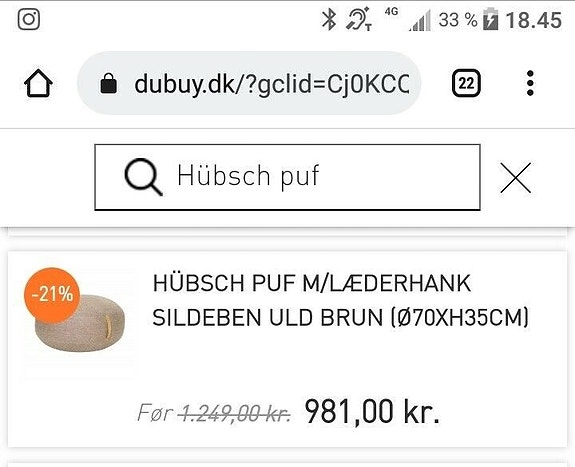The width and height of the screenshot is (575, 467).
Task: Tap the Instagram notification icon
Action: (x=29, y=19)
